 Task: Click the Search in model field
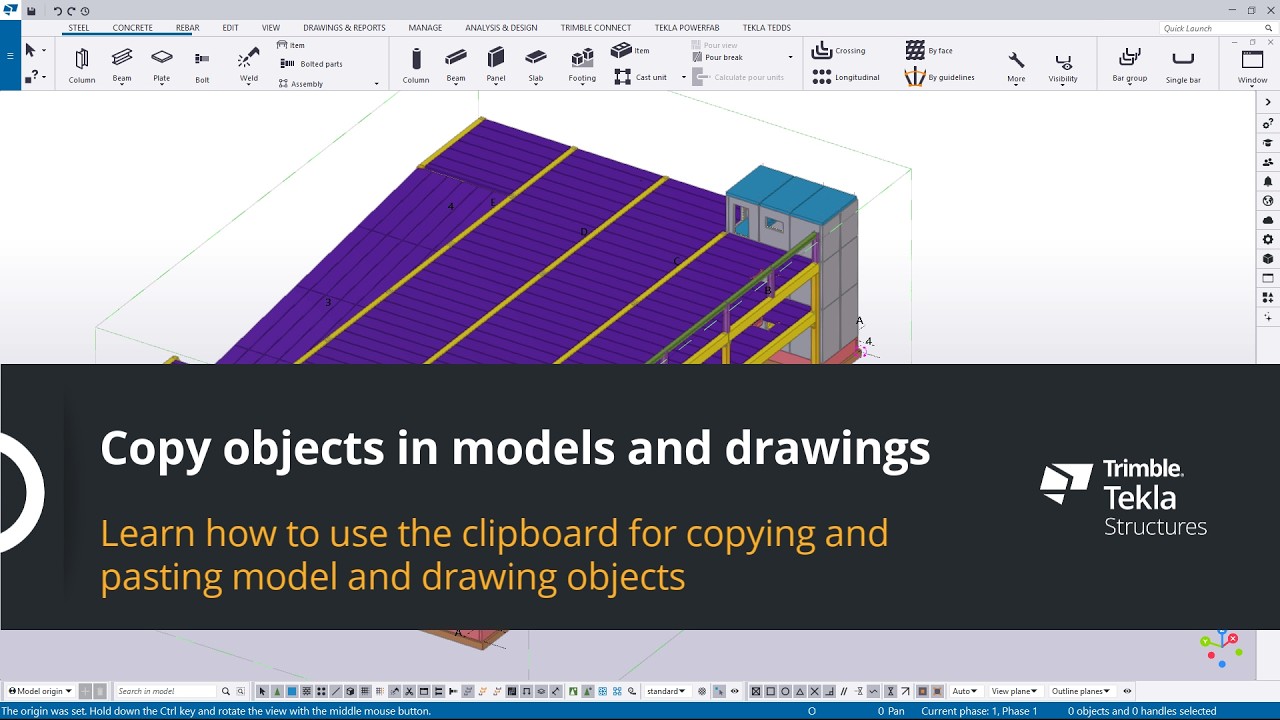(165, 691)
